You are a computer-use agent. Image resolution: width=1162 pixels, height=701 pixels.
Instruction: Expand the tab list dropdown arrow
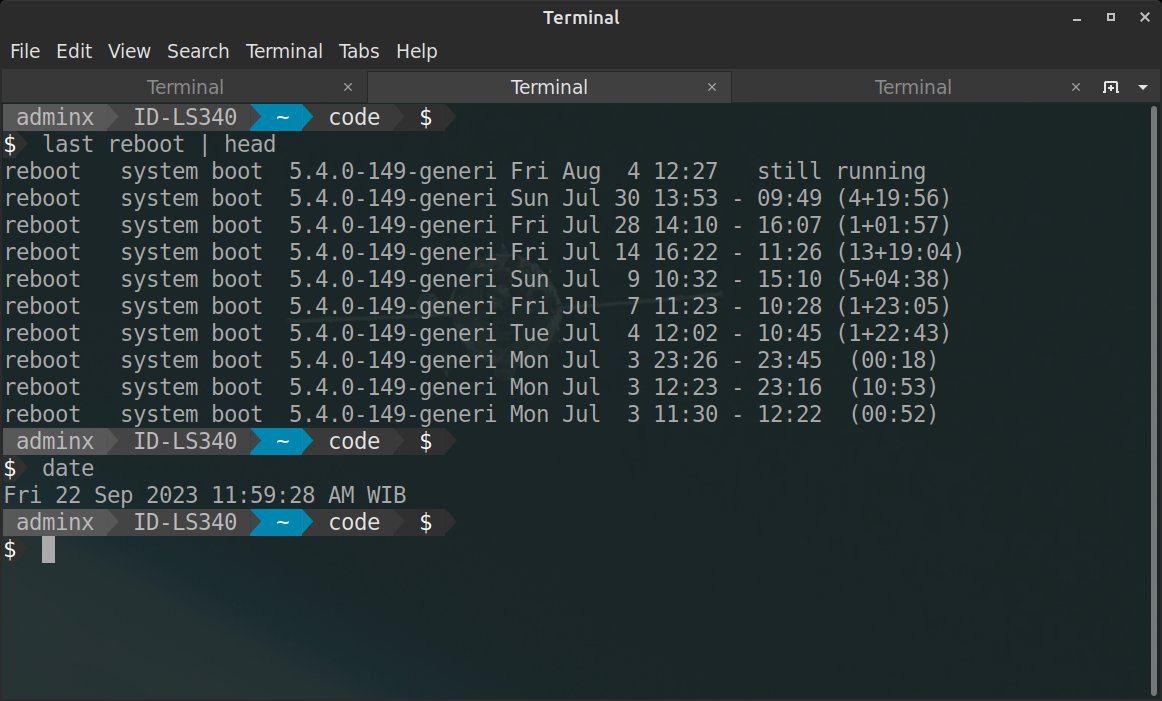pos(1143,87)
